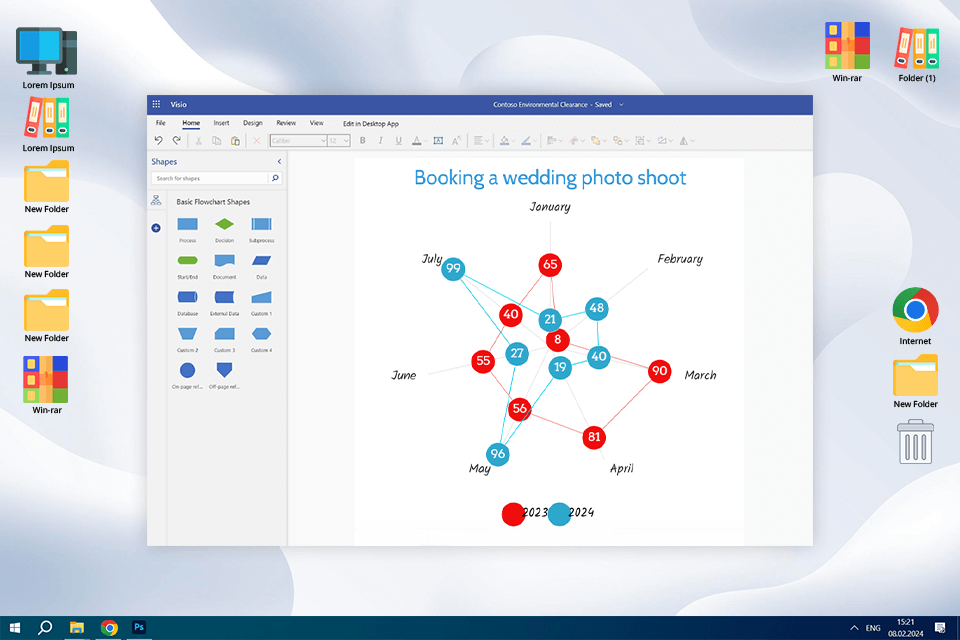The width and height of the screenshot is (960, 640).
Task: Expand the document title chevron next to Saved
Action: pyautogui.click(x=621, y=105)
